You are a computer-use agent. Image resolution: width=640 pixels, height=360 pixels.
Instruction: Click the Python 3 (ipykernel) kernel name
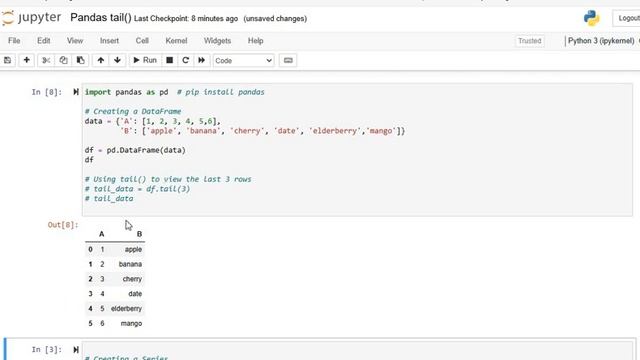pos(601,41)
